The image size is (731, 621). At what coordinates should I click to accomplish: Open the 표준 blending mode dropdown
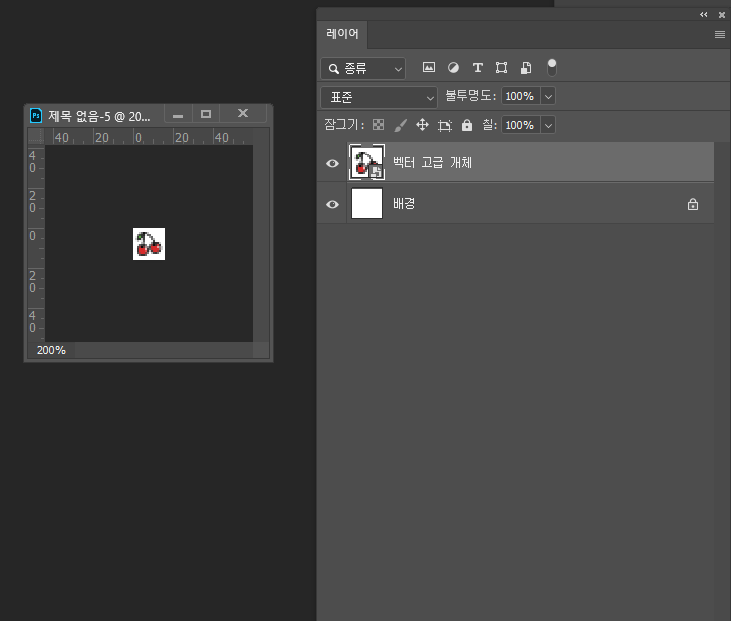379,97
